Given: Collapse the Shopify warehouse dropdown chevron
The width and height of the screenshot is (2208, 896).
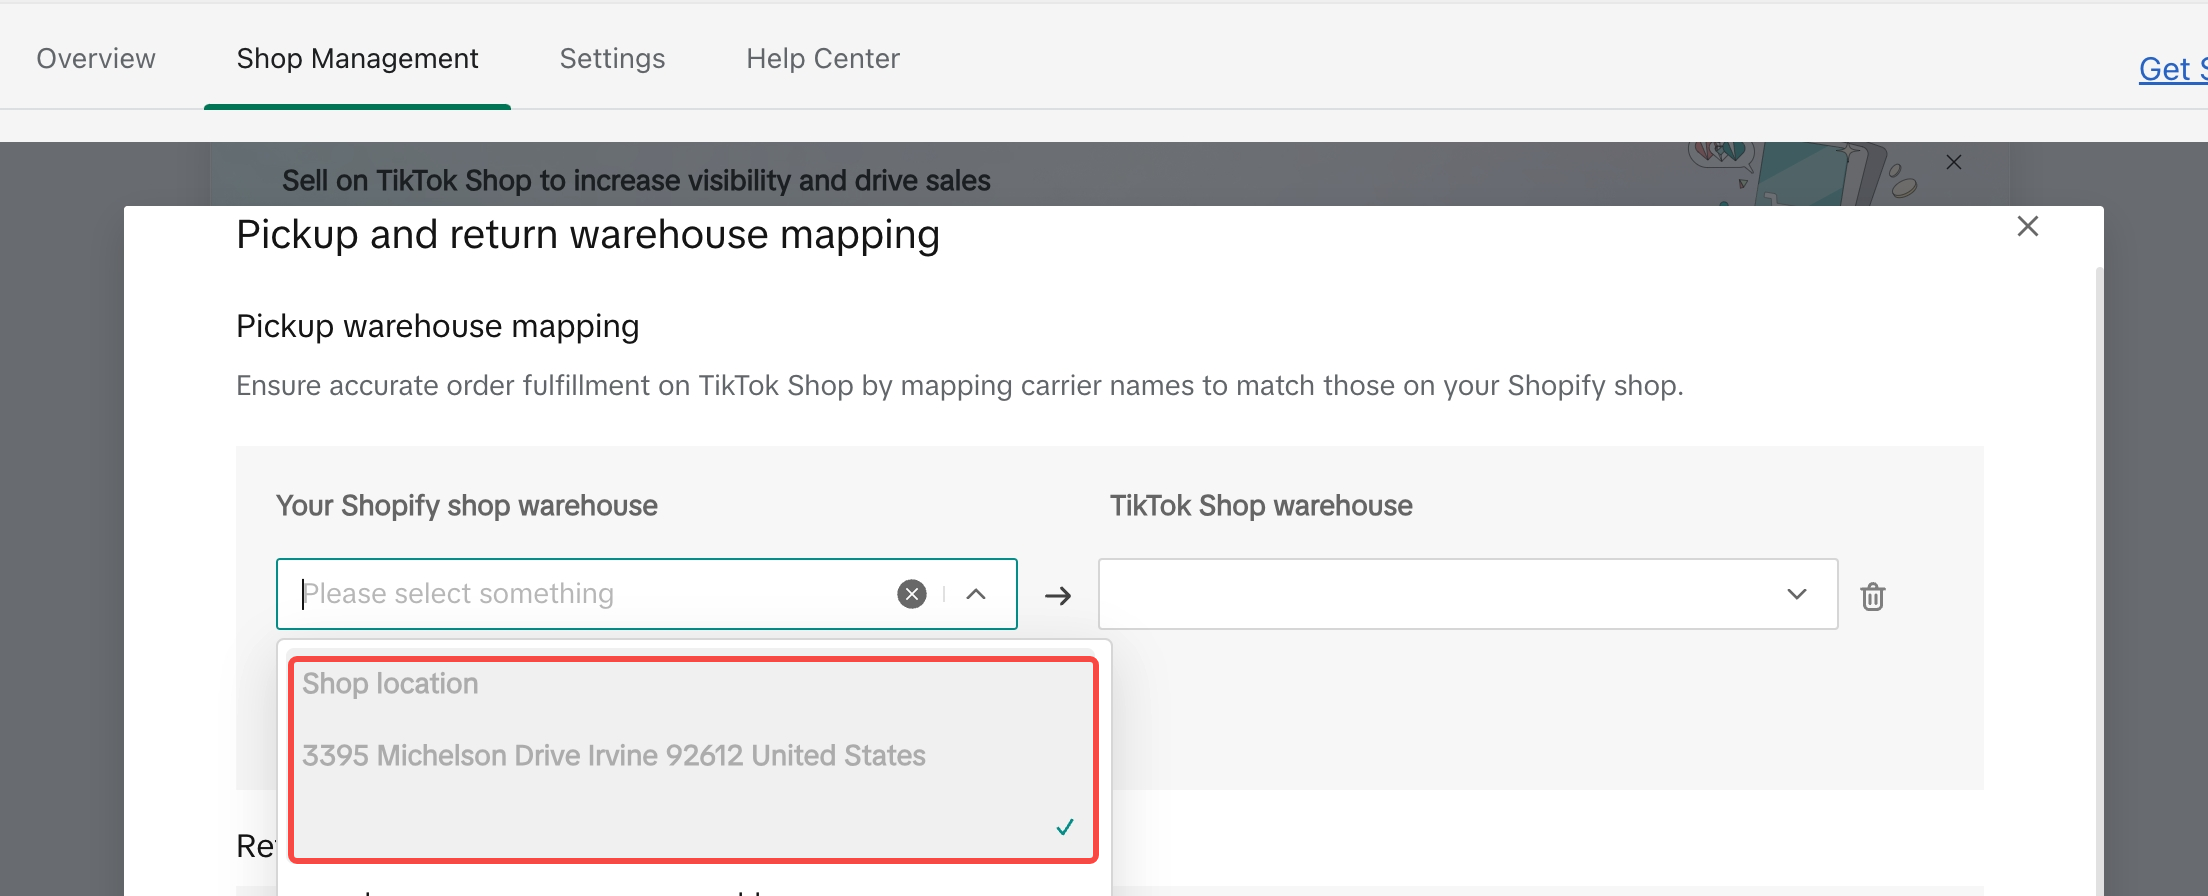Looking at the screenshot, I should (976, 594).
